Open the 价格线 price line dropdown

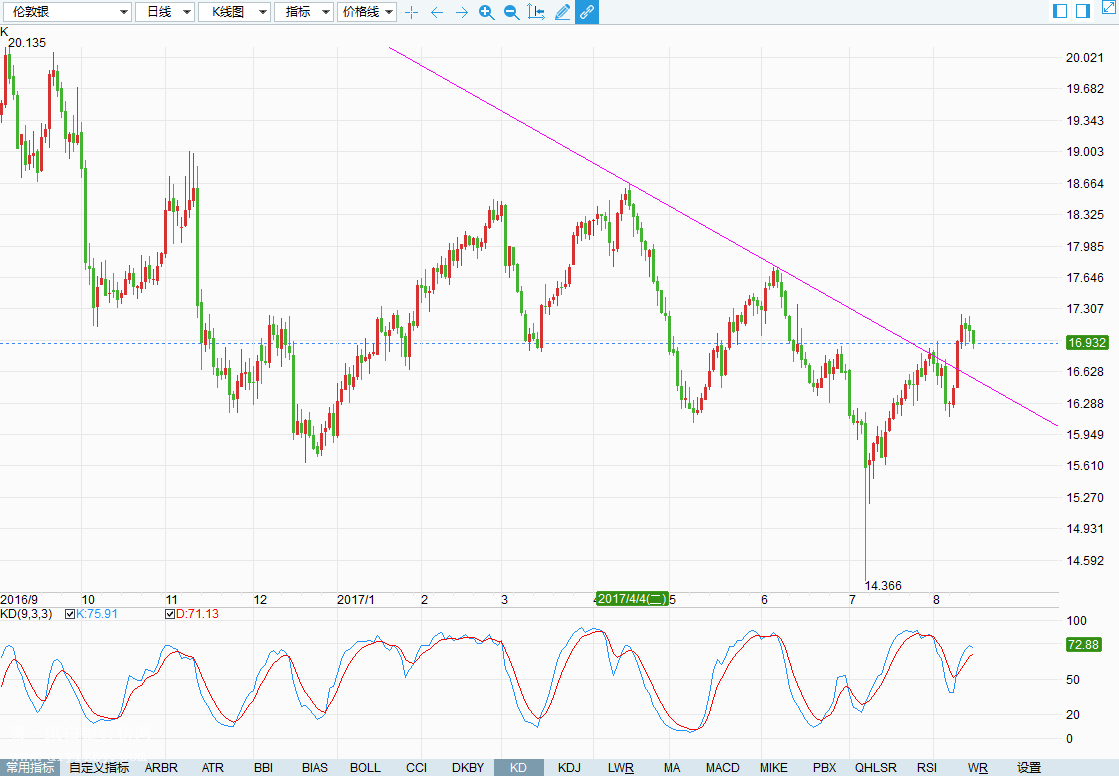tap(367, 12)
